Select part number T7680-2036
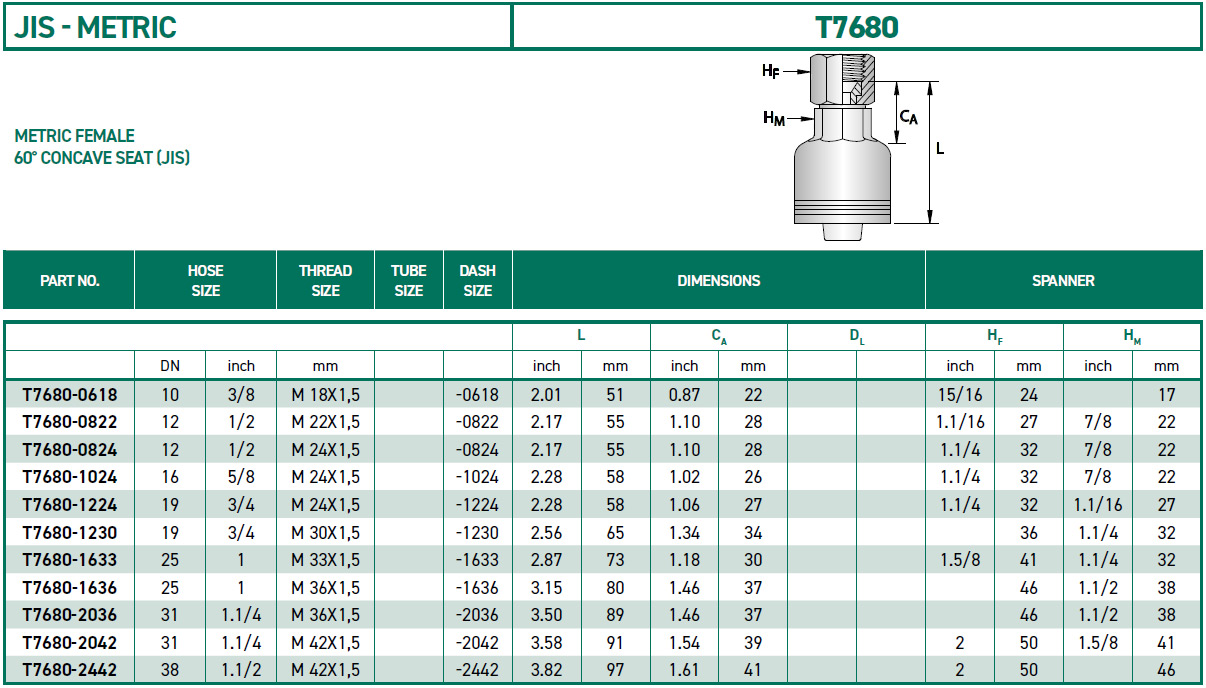The width and height of the screenshot is (1206, 688). pos(69,615)
